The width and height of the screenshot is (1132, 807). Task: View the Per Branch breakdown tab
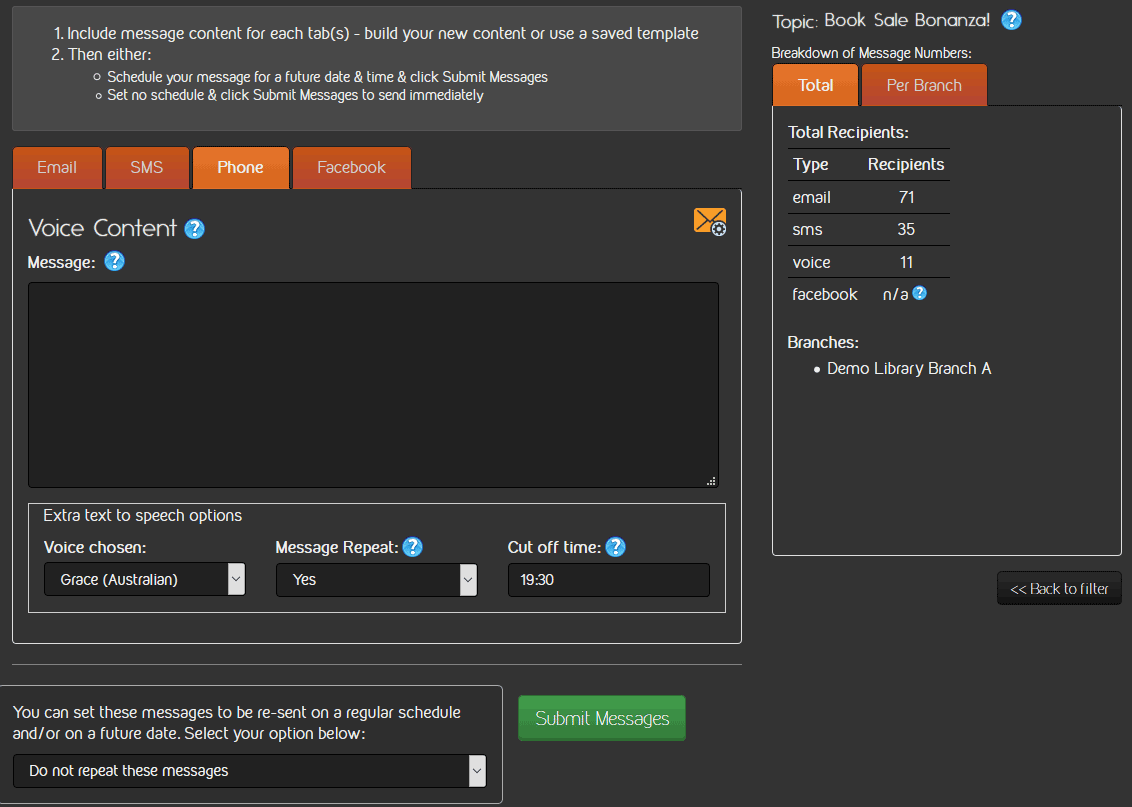click(x=923, y=86)
